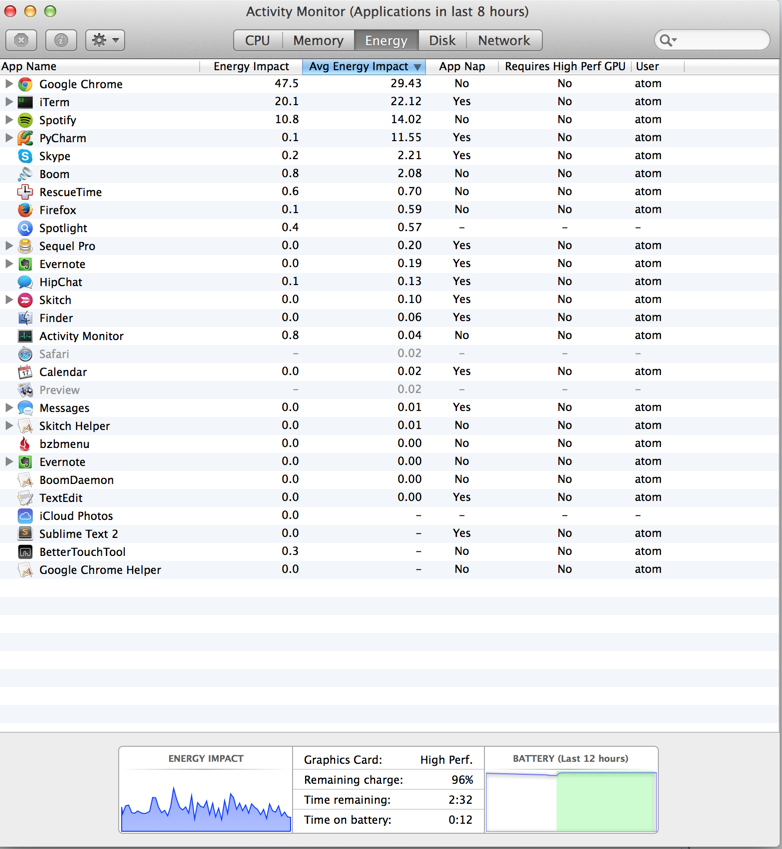
Task: Sort by App Name column header
Action: 100,66
